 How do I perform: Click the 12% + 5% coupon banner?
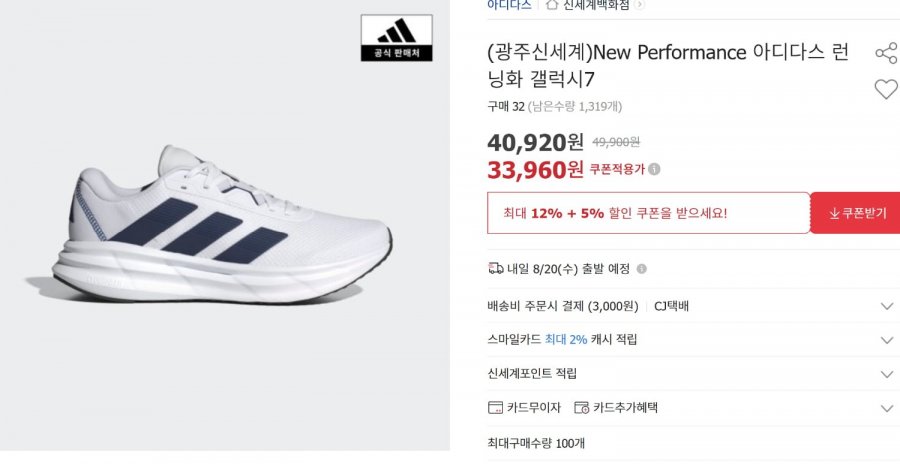(x=649, y=213)
